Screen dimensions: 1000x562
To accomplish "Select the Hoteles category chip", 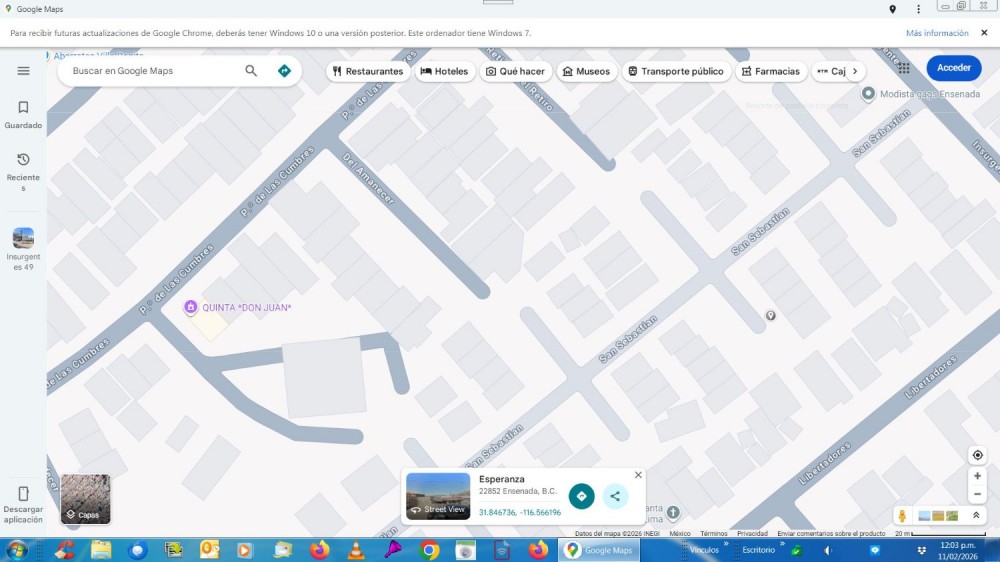I will click(445, 71).
